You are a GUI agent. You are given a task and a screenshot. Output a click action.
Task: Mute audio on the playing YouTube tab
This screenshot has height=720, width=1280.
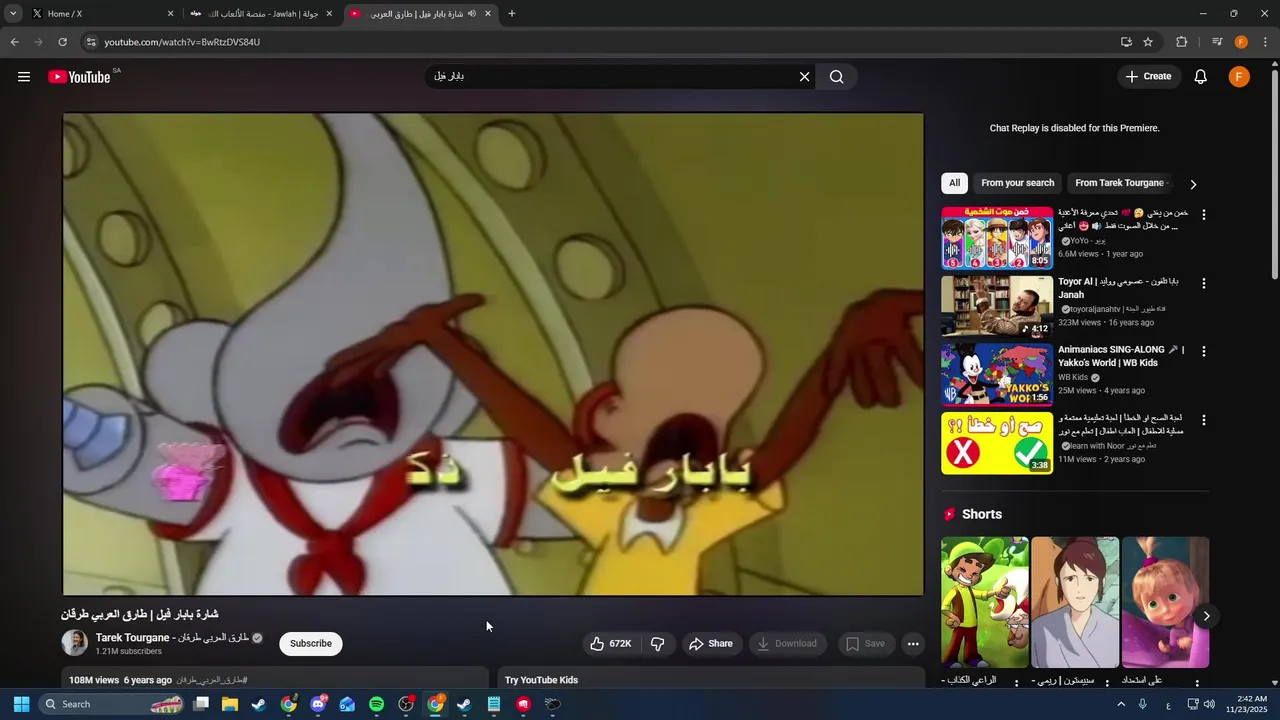pyautogui.click(x=472, y=14)
